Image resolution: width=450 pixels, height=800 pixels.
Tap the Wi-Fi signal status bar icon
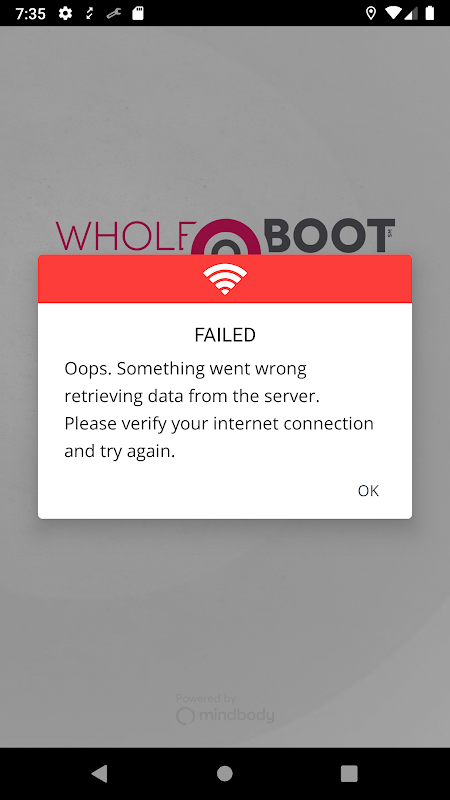click(x=393, y=13)
